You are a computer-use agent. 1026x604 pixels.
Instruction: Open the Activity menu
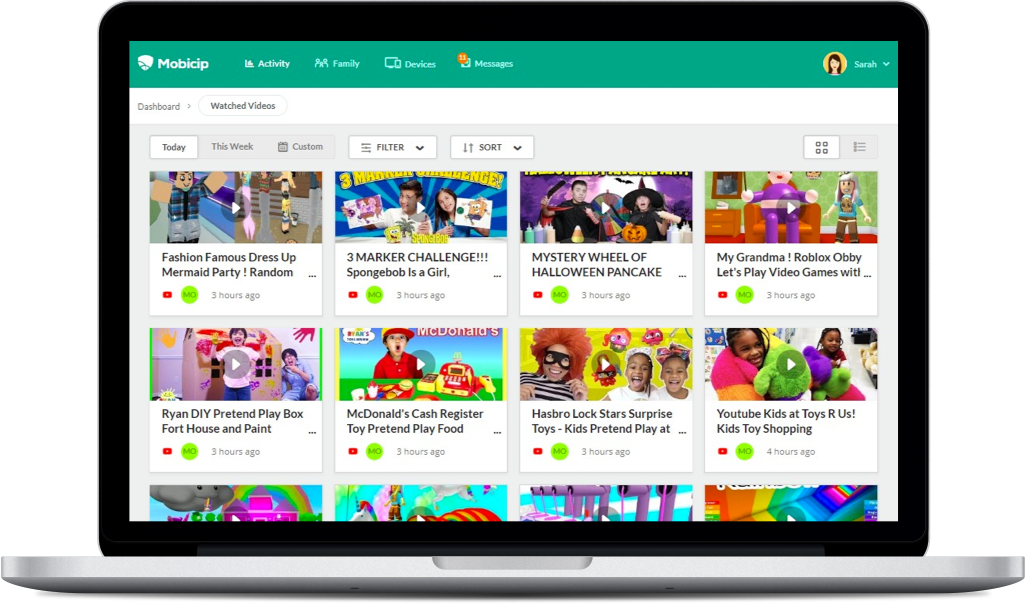tap(267, 63)
